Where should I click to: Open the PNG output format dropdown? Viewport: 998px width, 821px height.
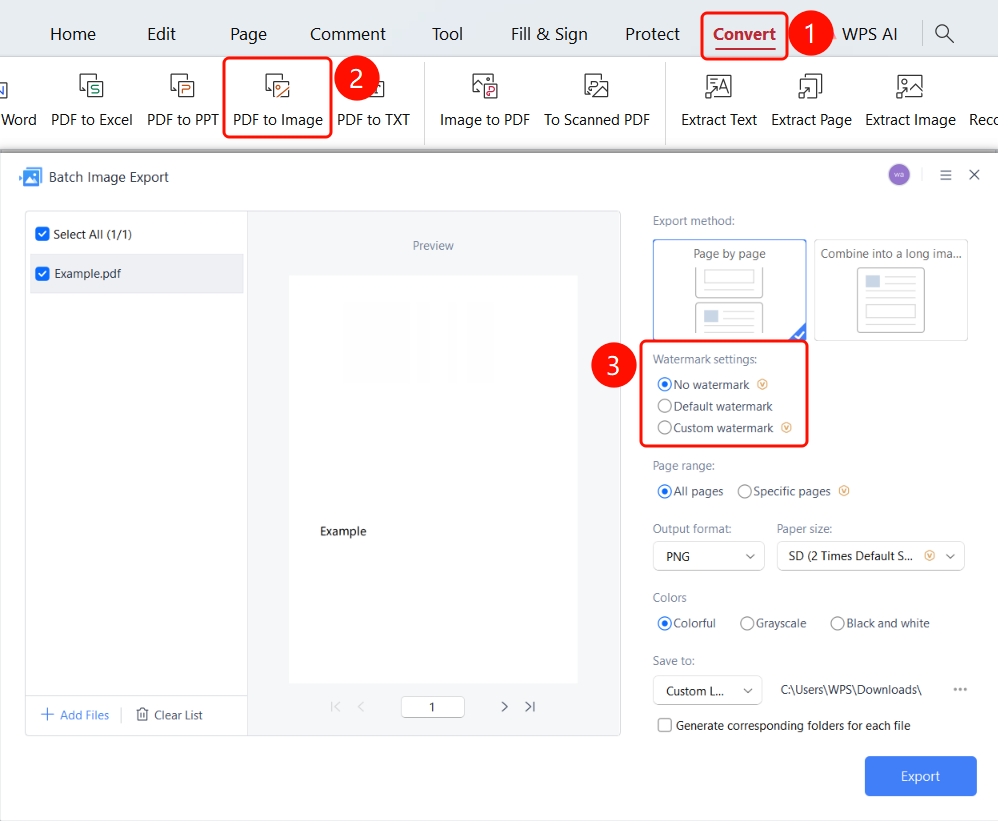[708, 556]
